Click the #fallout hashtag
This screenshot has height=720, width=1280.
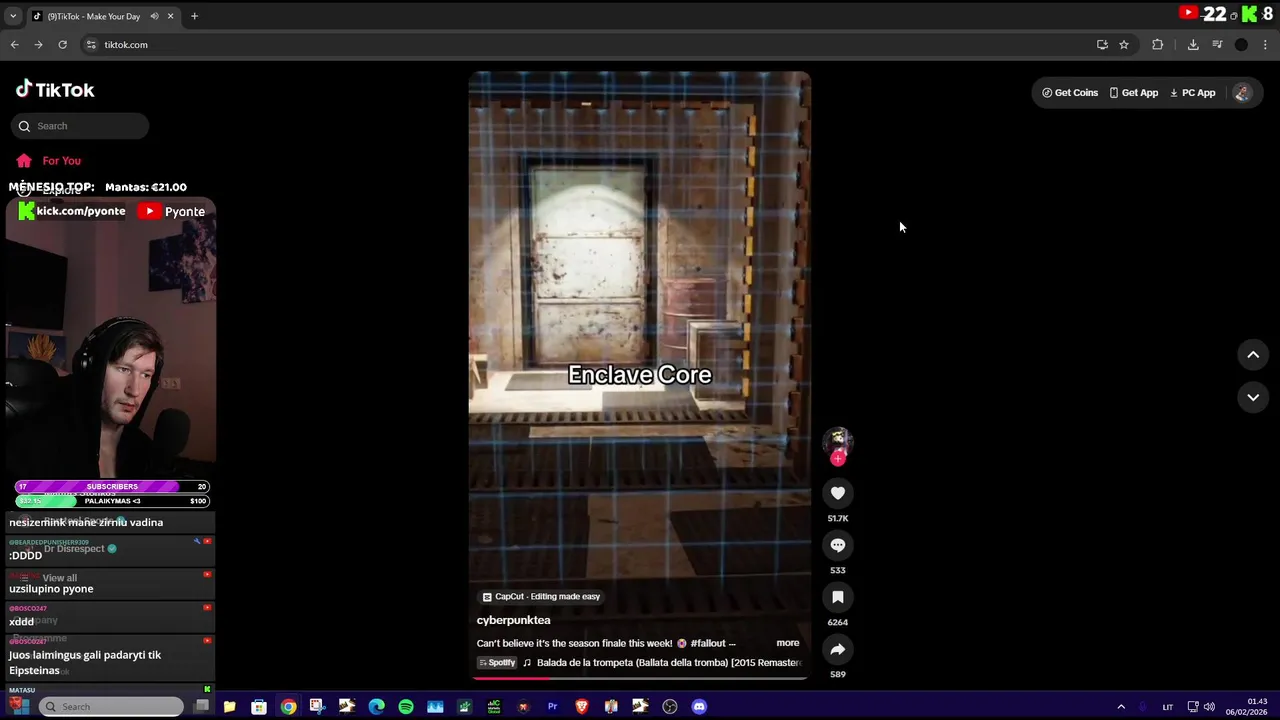[708, 643]
